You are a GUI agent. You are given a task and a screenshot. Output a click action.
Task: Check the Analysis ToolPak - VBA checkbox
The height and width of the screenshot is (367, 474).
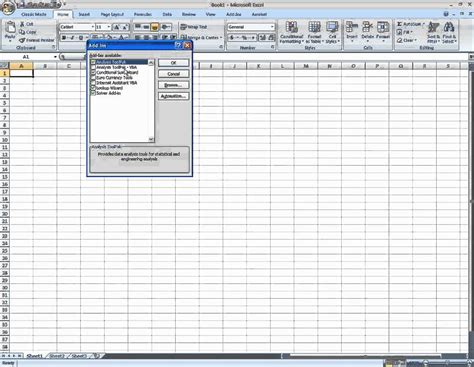pyautogui.click(x=93, y=67)
